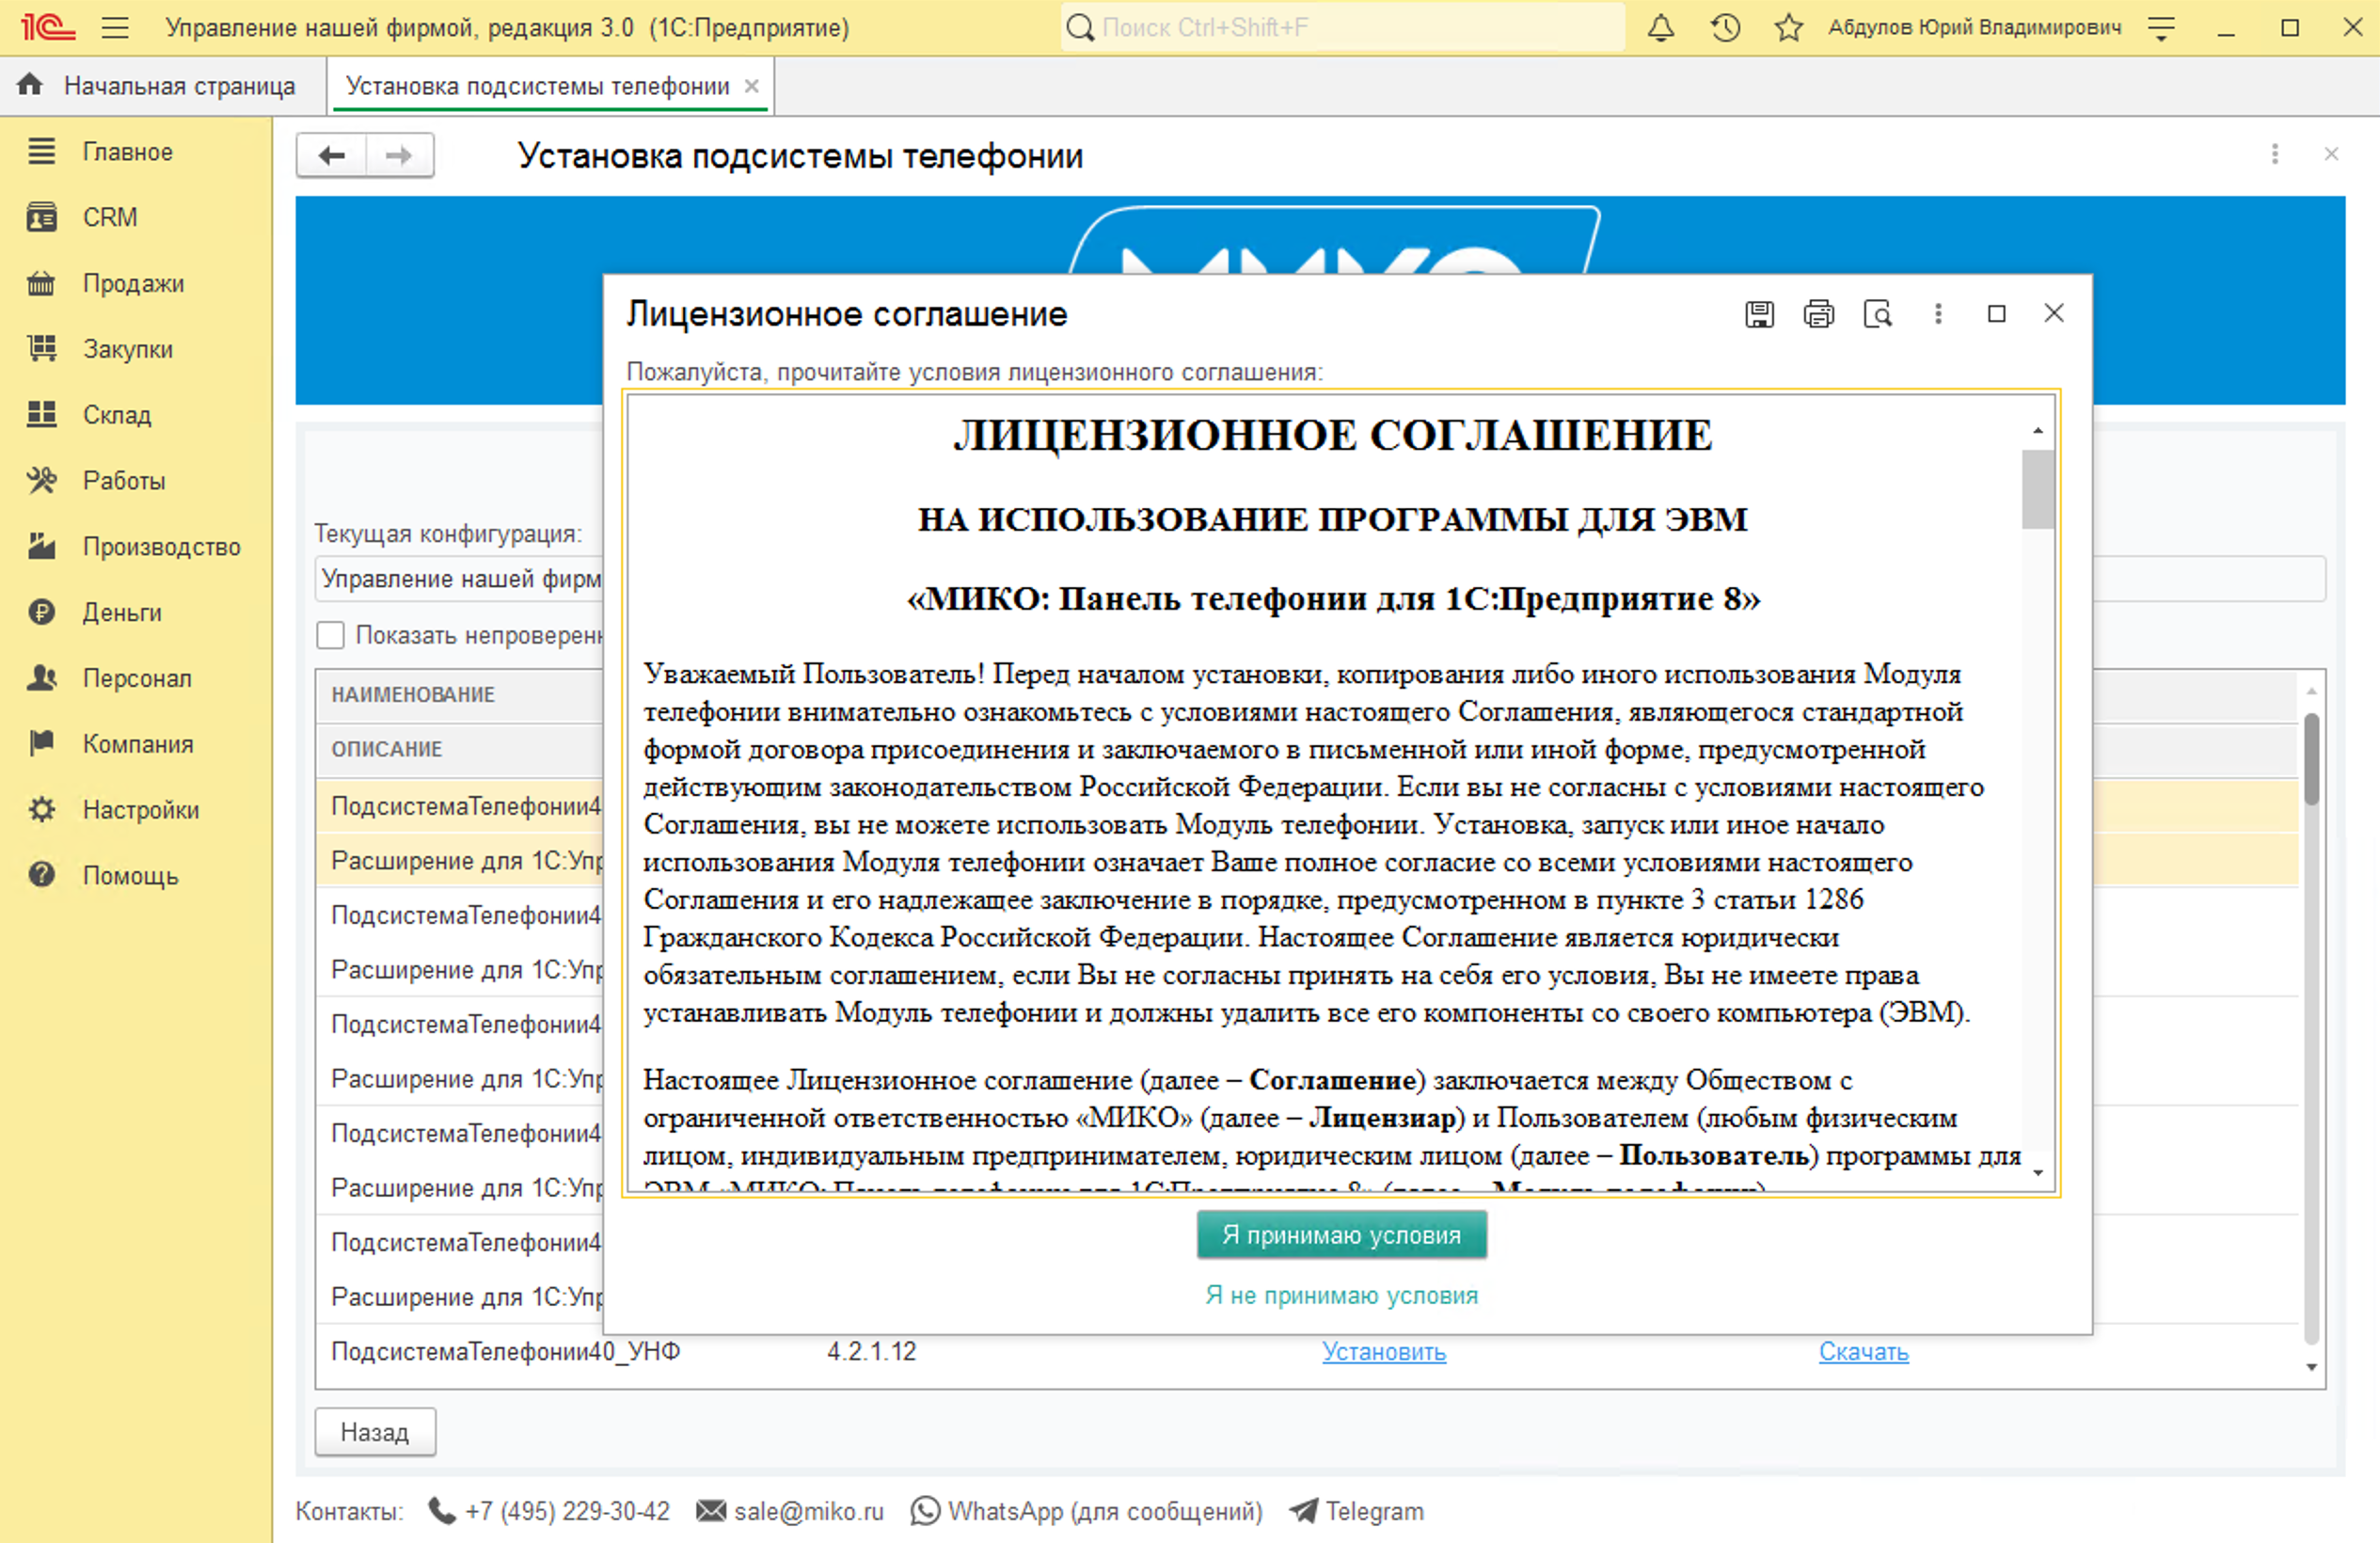
Task: Click the Я принимаю условия button
Action: pos(1341,1234)
